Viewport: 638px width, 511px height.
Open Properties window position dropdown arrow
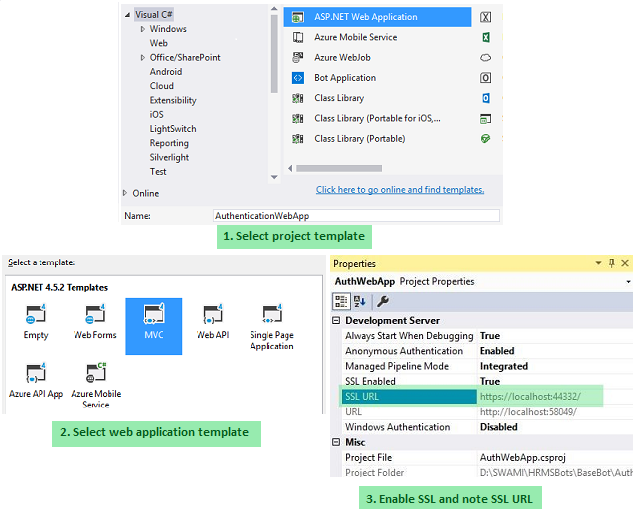pos(598,263)
